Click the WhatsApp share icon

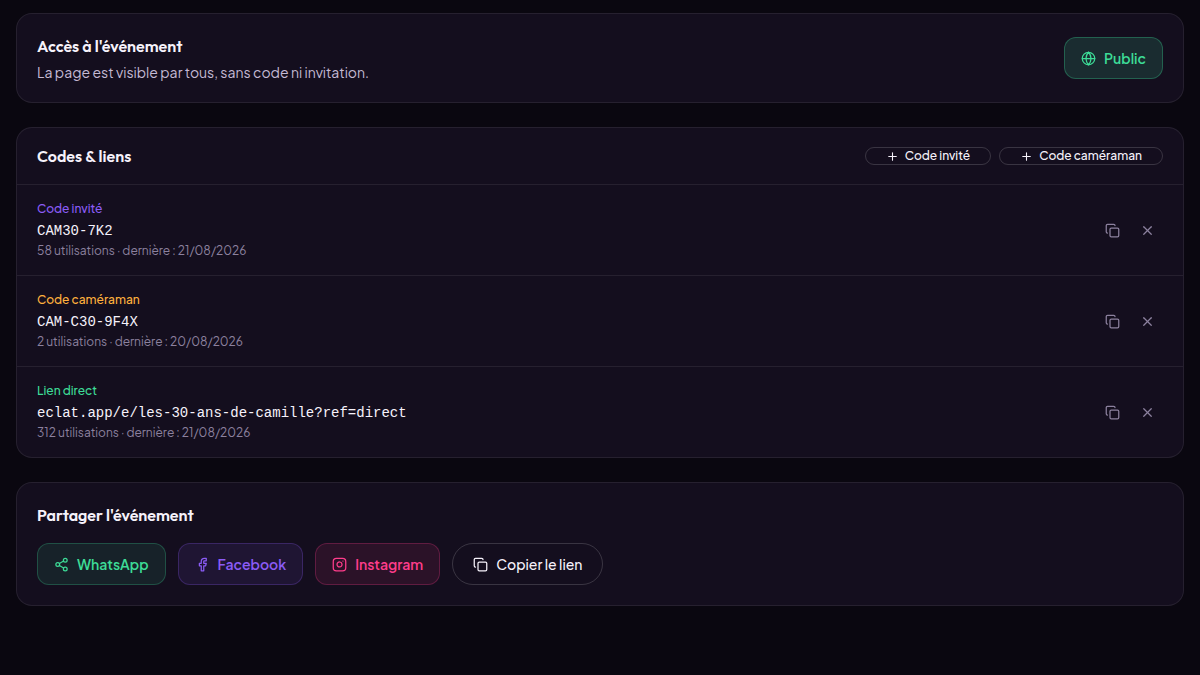[x=61, y=565]
